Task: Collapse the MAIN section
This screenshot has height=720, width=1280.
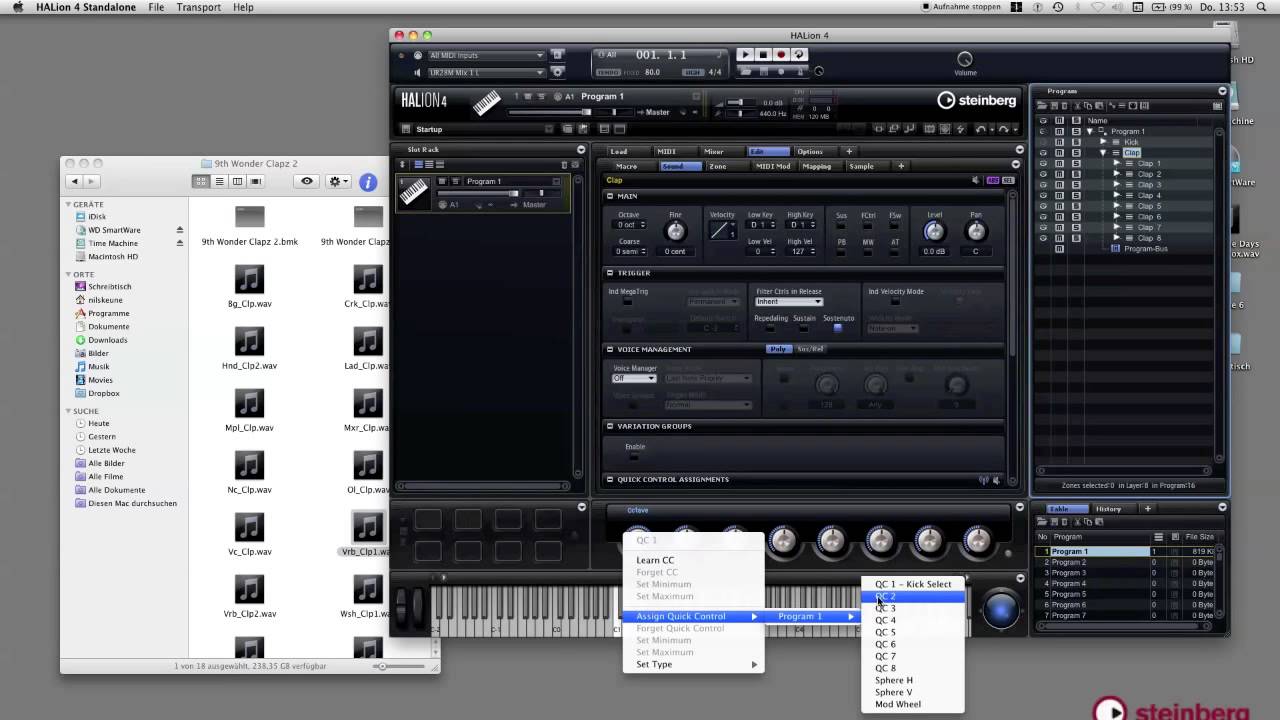Action: coord(610,196)
